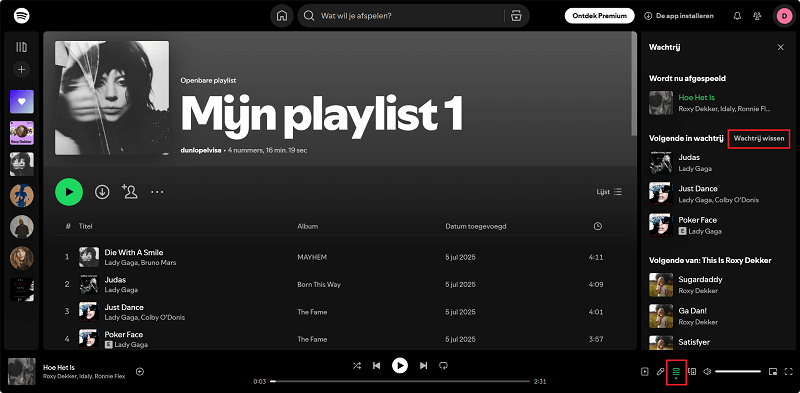The image size is (800, 393).
Task: Click the volume slider
Action: tap(738, 372)
